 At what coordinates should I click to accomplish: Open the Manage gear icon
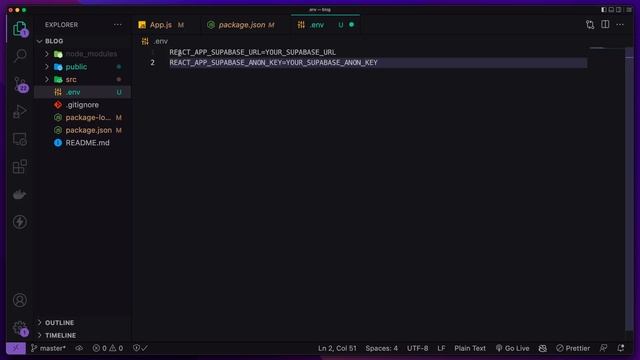click(x=20, y=328)
